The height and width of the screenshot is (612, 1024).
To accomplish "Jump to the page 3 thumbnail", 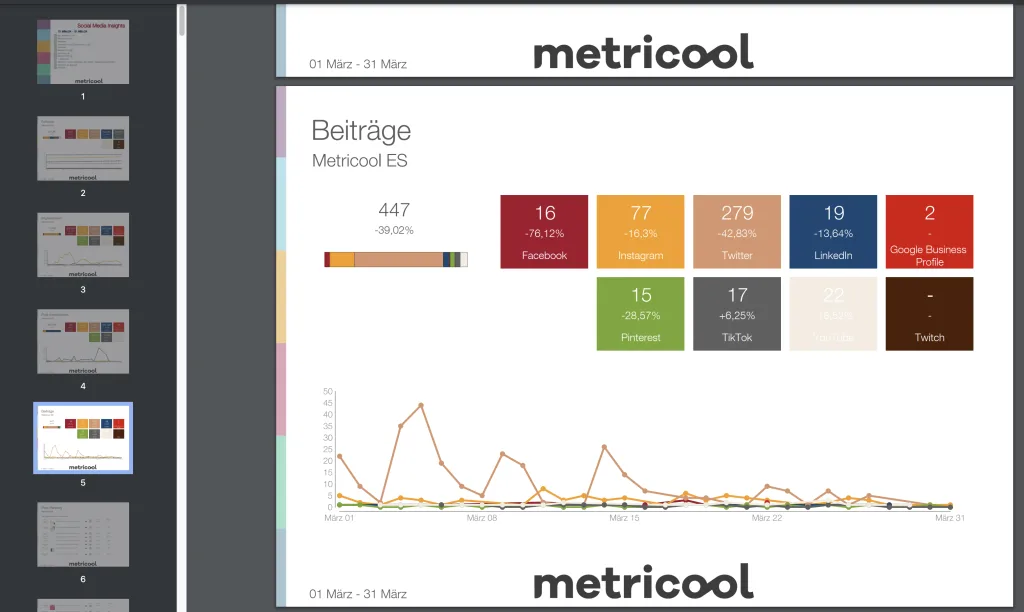I will click(83, 245).
